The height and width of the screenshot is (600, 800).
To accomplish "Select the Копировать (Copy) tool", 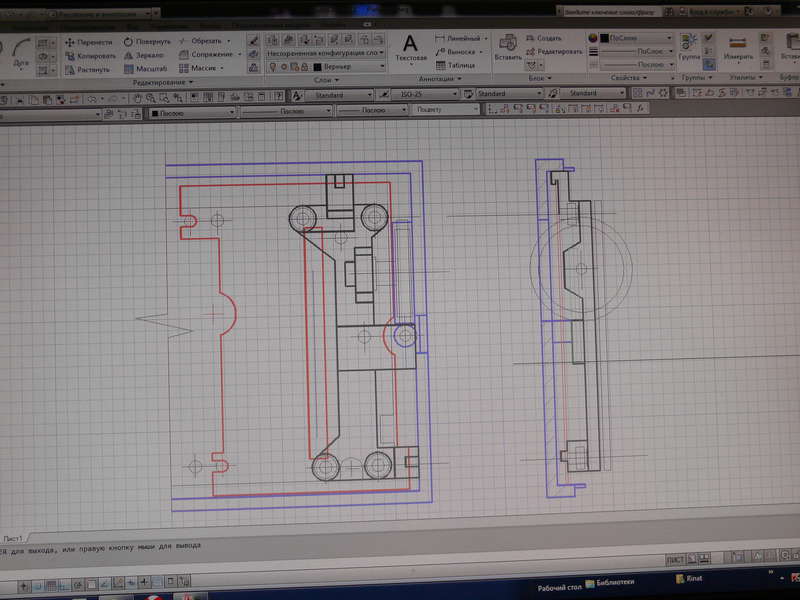I will [91, 56].
